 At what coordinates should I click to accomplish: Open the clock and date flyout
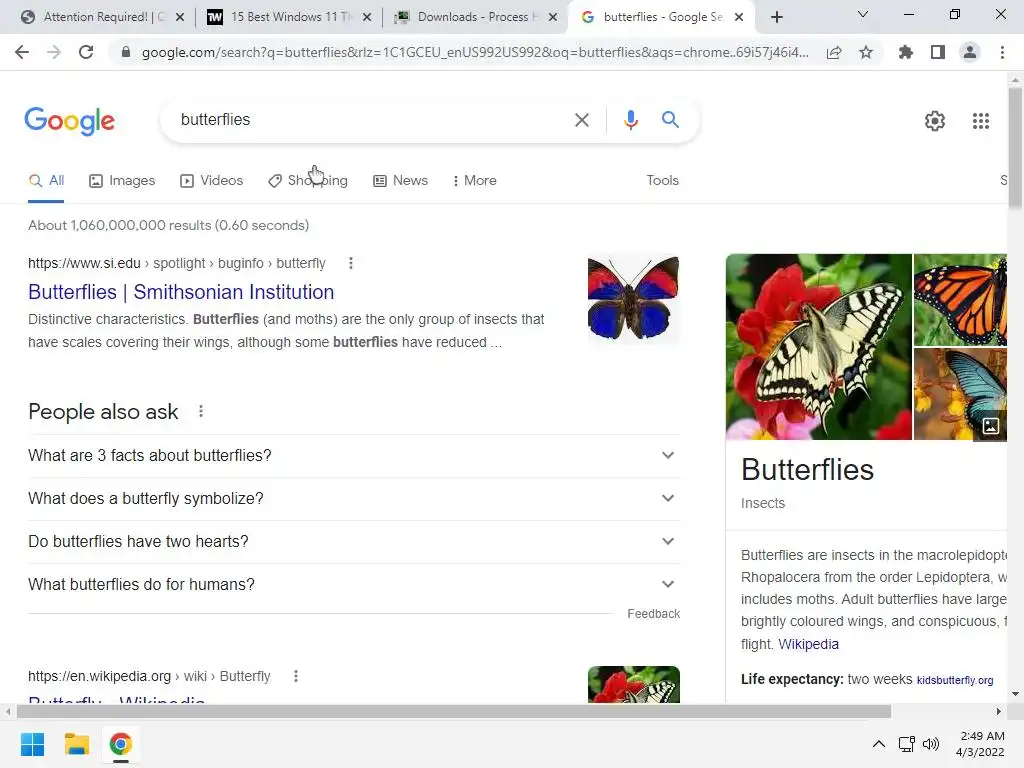[x=980, y=744]
